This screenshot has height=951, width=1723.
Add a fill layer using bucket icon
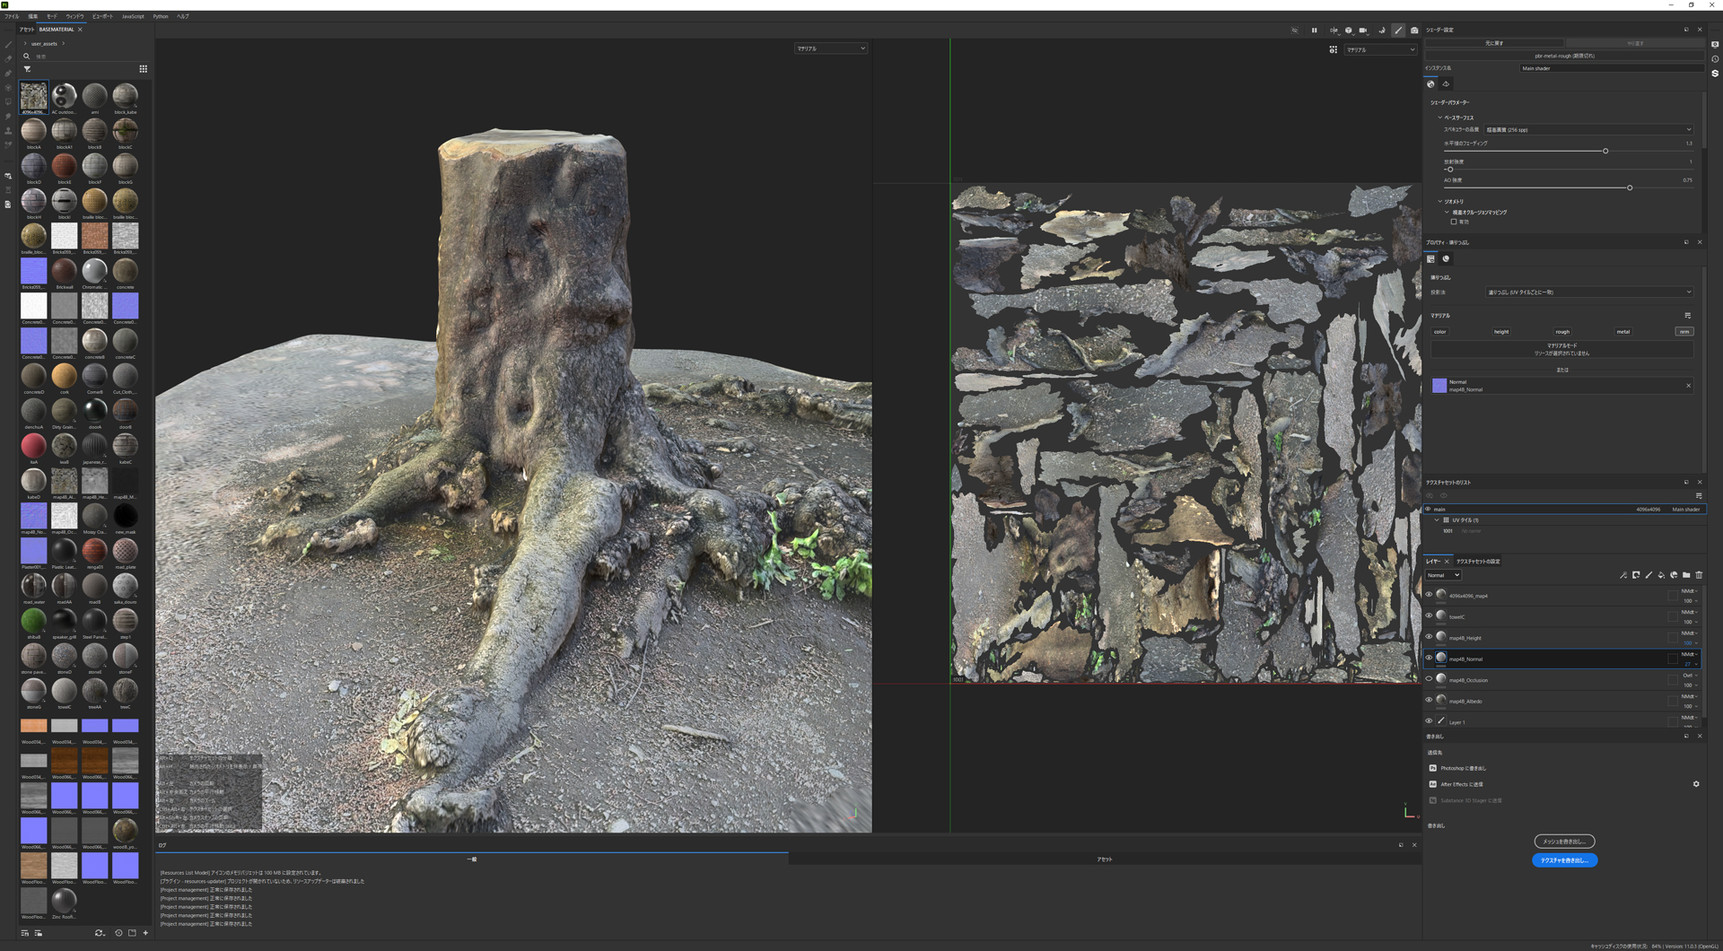[1661, 575]
